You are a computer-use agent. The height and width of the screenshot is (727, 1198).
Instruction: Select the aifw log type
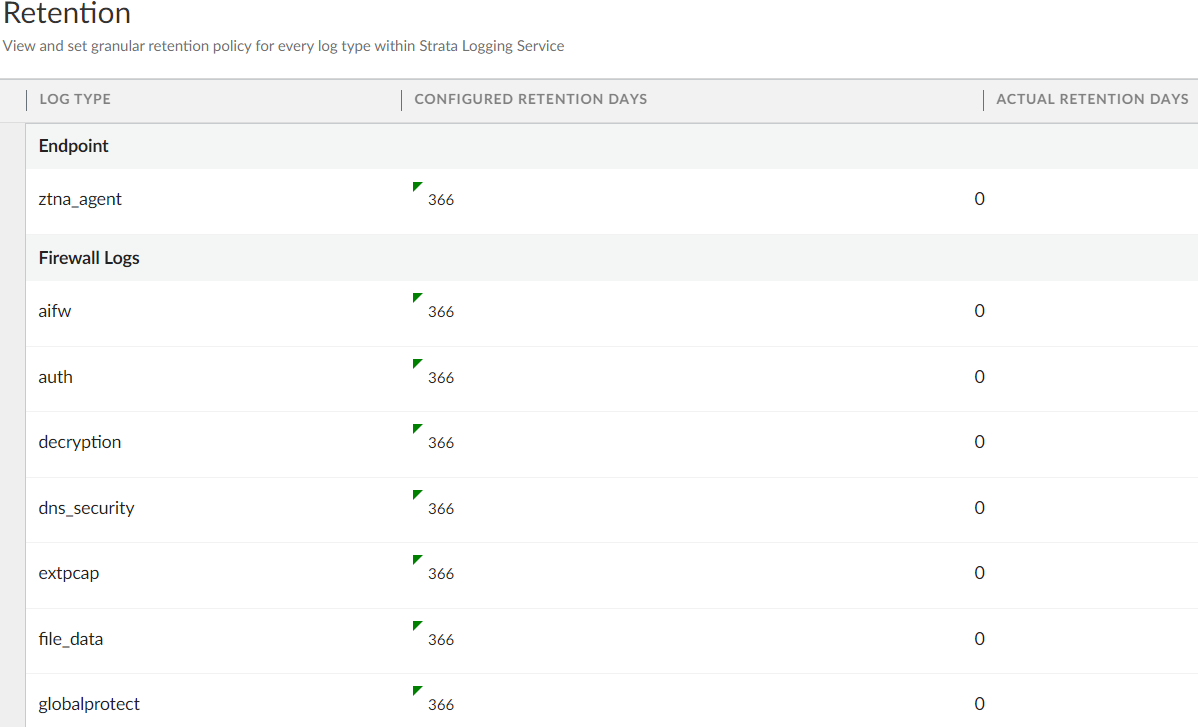click(x=55, y=311)
